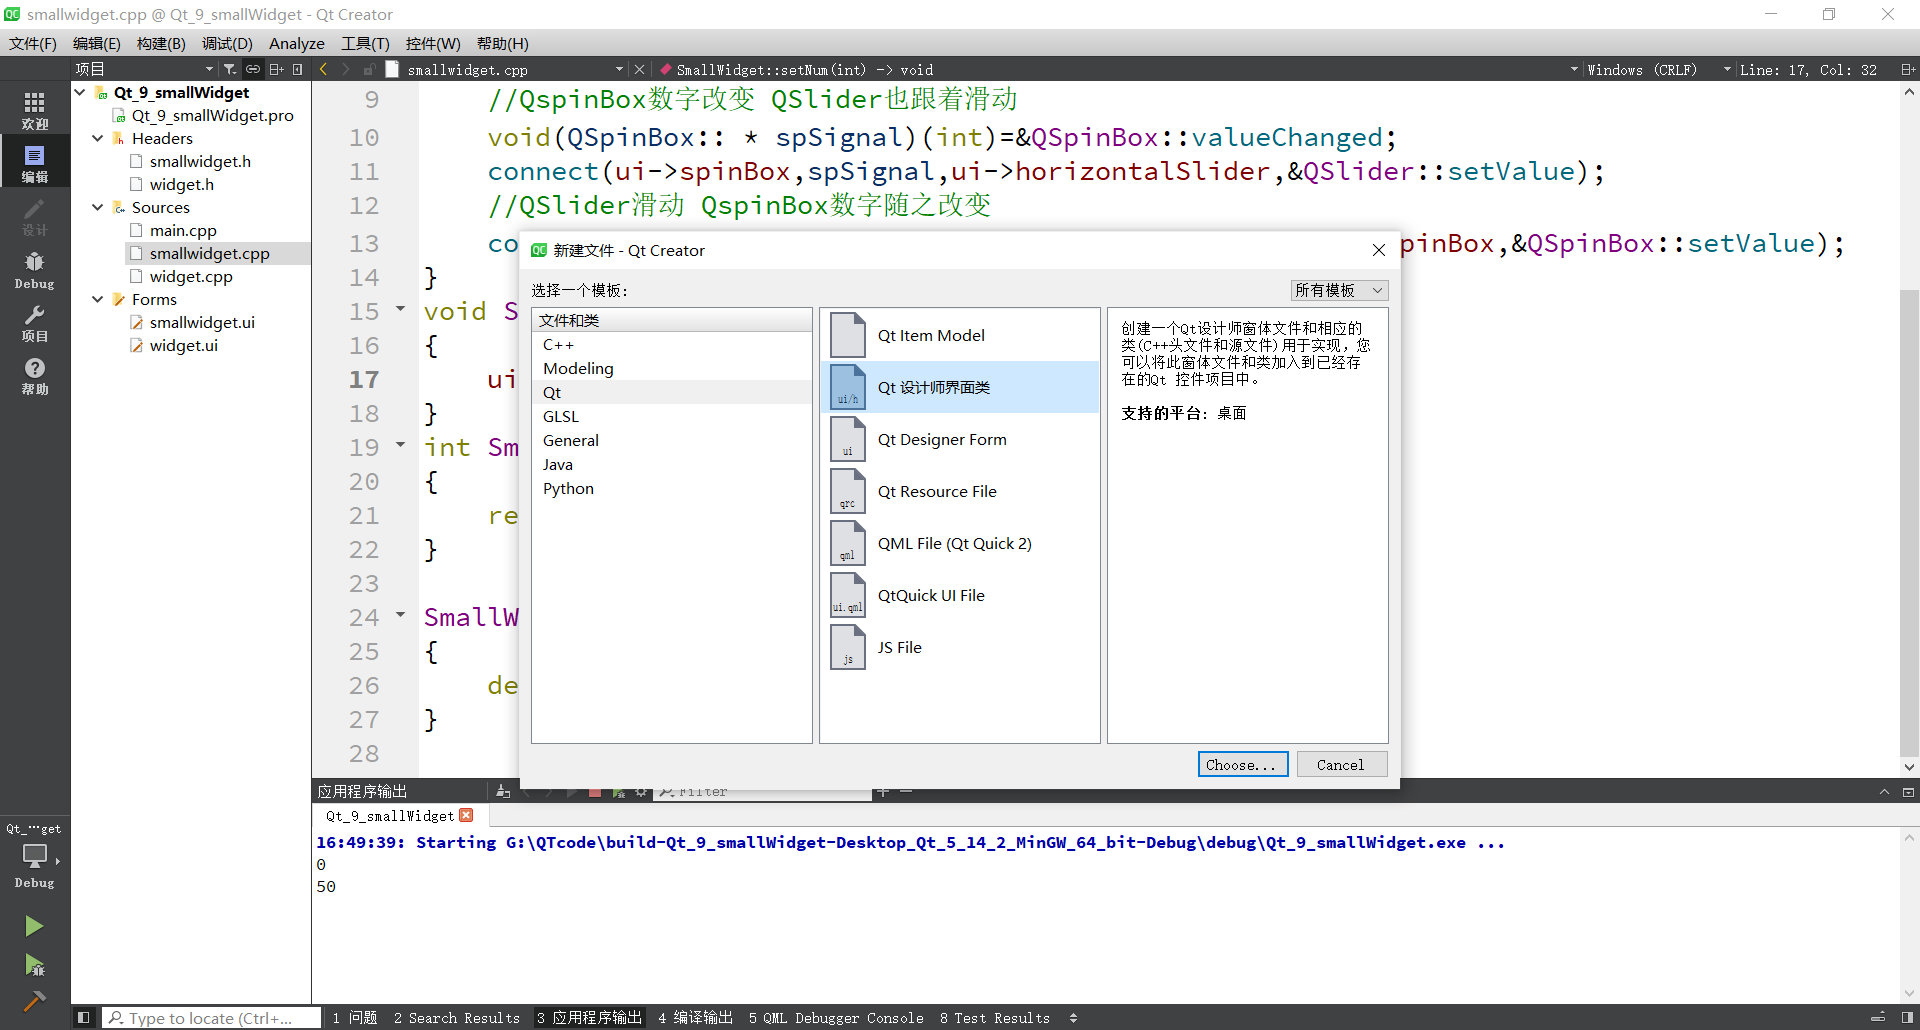Screen dimensions: 1920x1030
Task: Click the clear output pane icon
Action: pos(503,792)
